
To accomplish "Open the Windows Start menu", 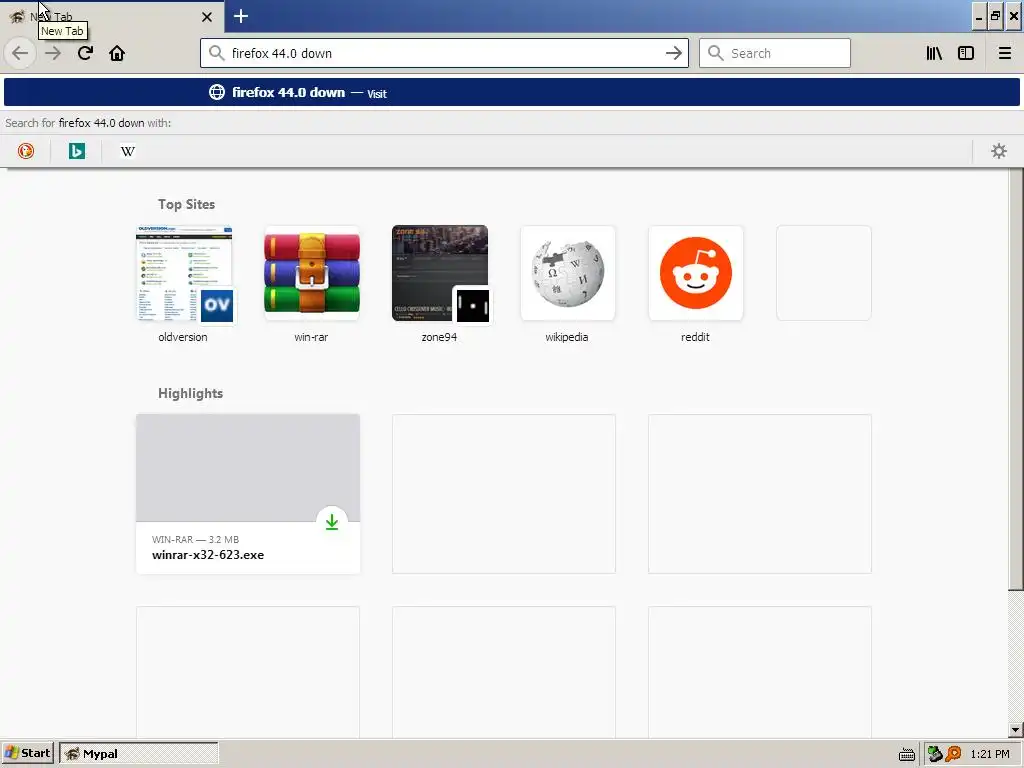I will [27, 753].
